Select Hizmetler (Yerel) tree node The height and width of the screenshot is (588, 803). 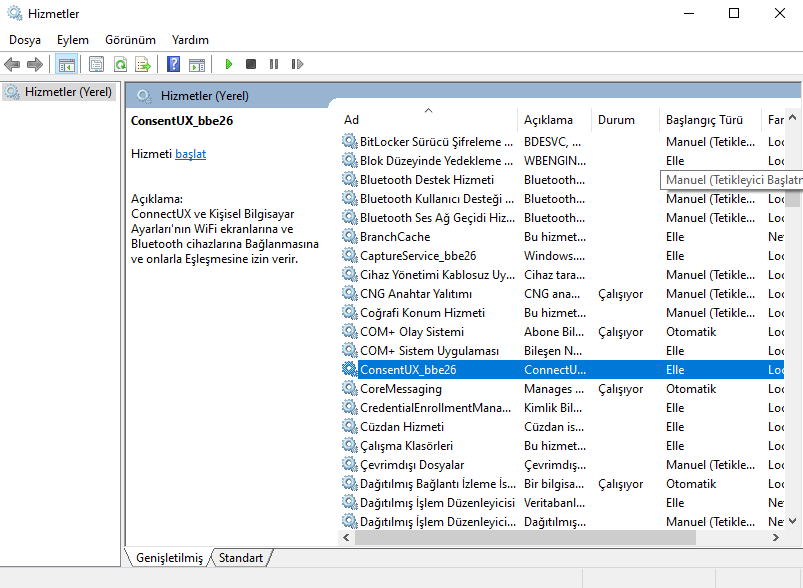point(58,92)
